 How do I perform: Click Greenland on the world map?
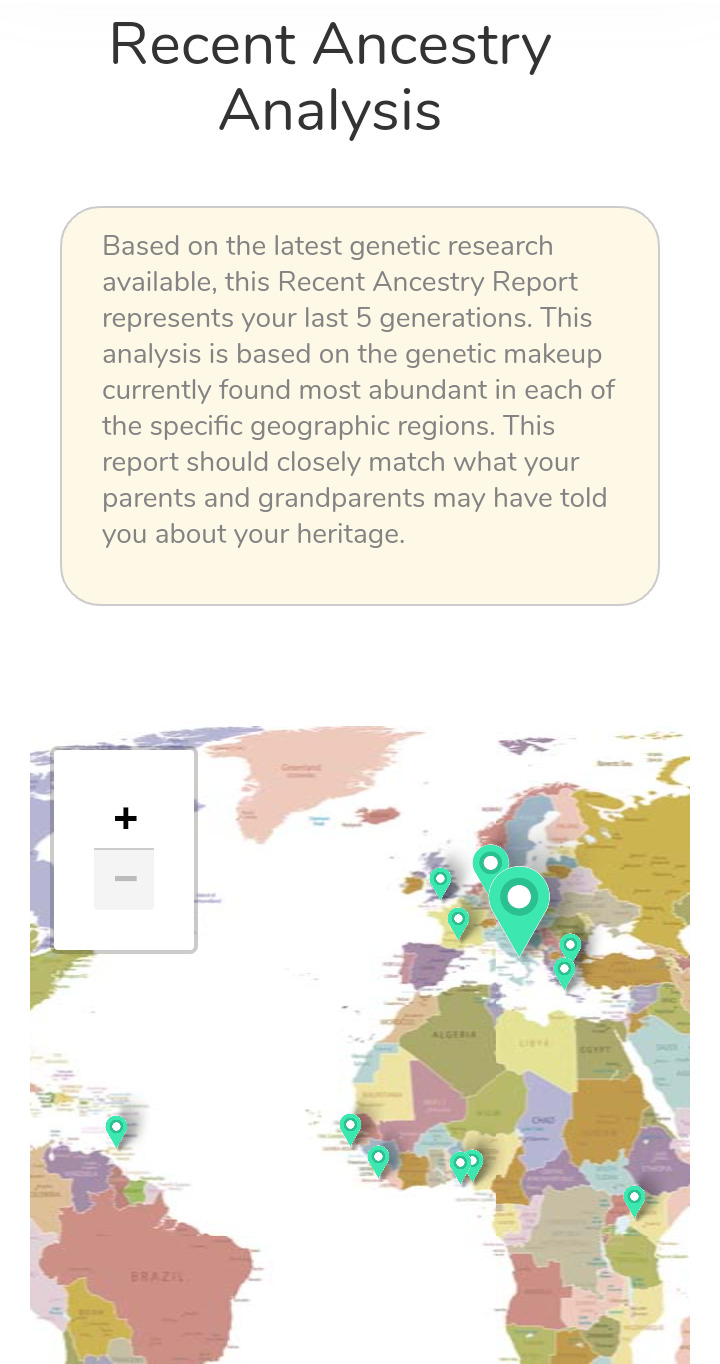(300, 769)
